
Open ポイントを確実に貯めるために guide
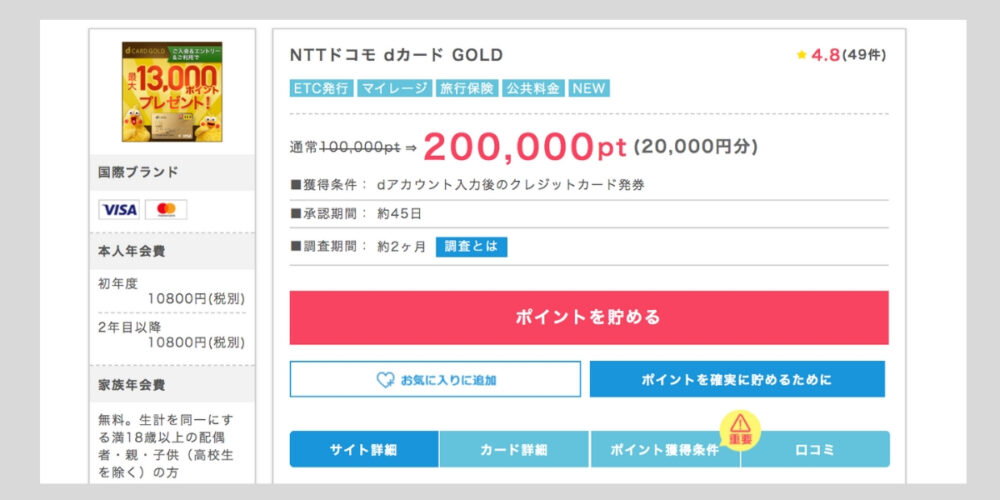tap(737, 379)
